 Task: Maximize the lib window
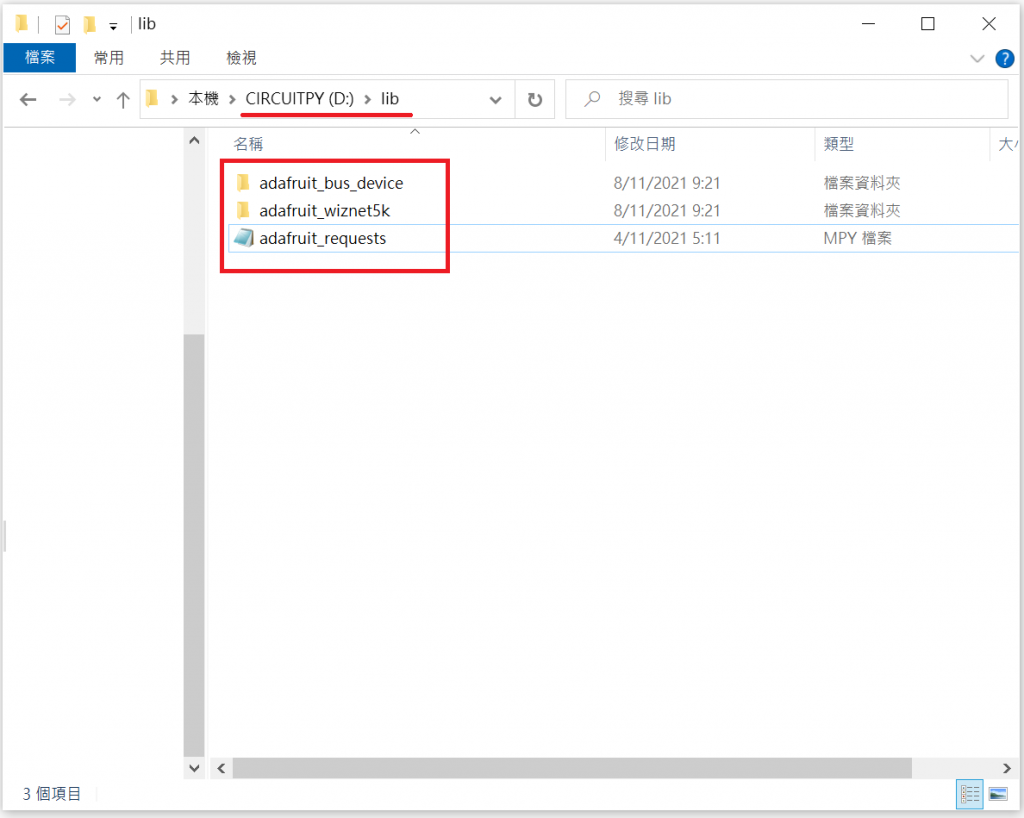927,24
